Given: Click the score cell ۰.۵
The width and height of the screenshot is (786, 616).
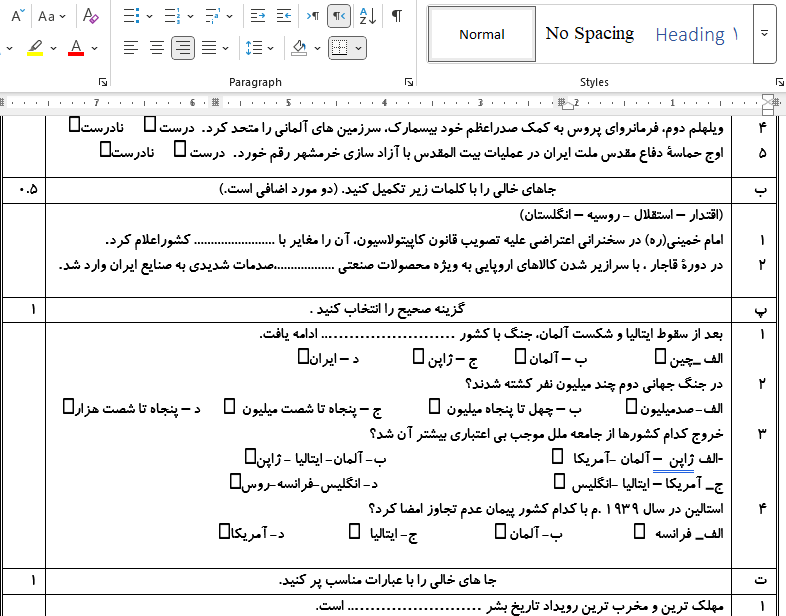Looking at the screenshot, I should (x=29, y=189).
